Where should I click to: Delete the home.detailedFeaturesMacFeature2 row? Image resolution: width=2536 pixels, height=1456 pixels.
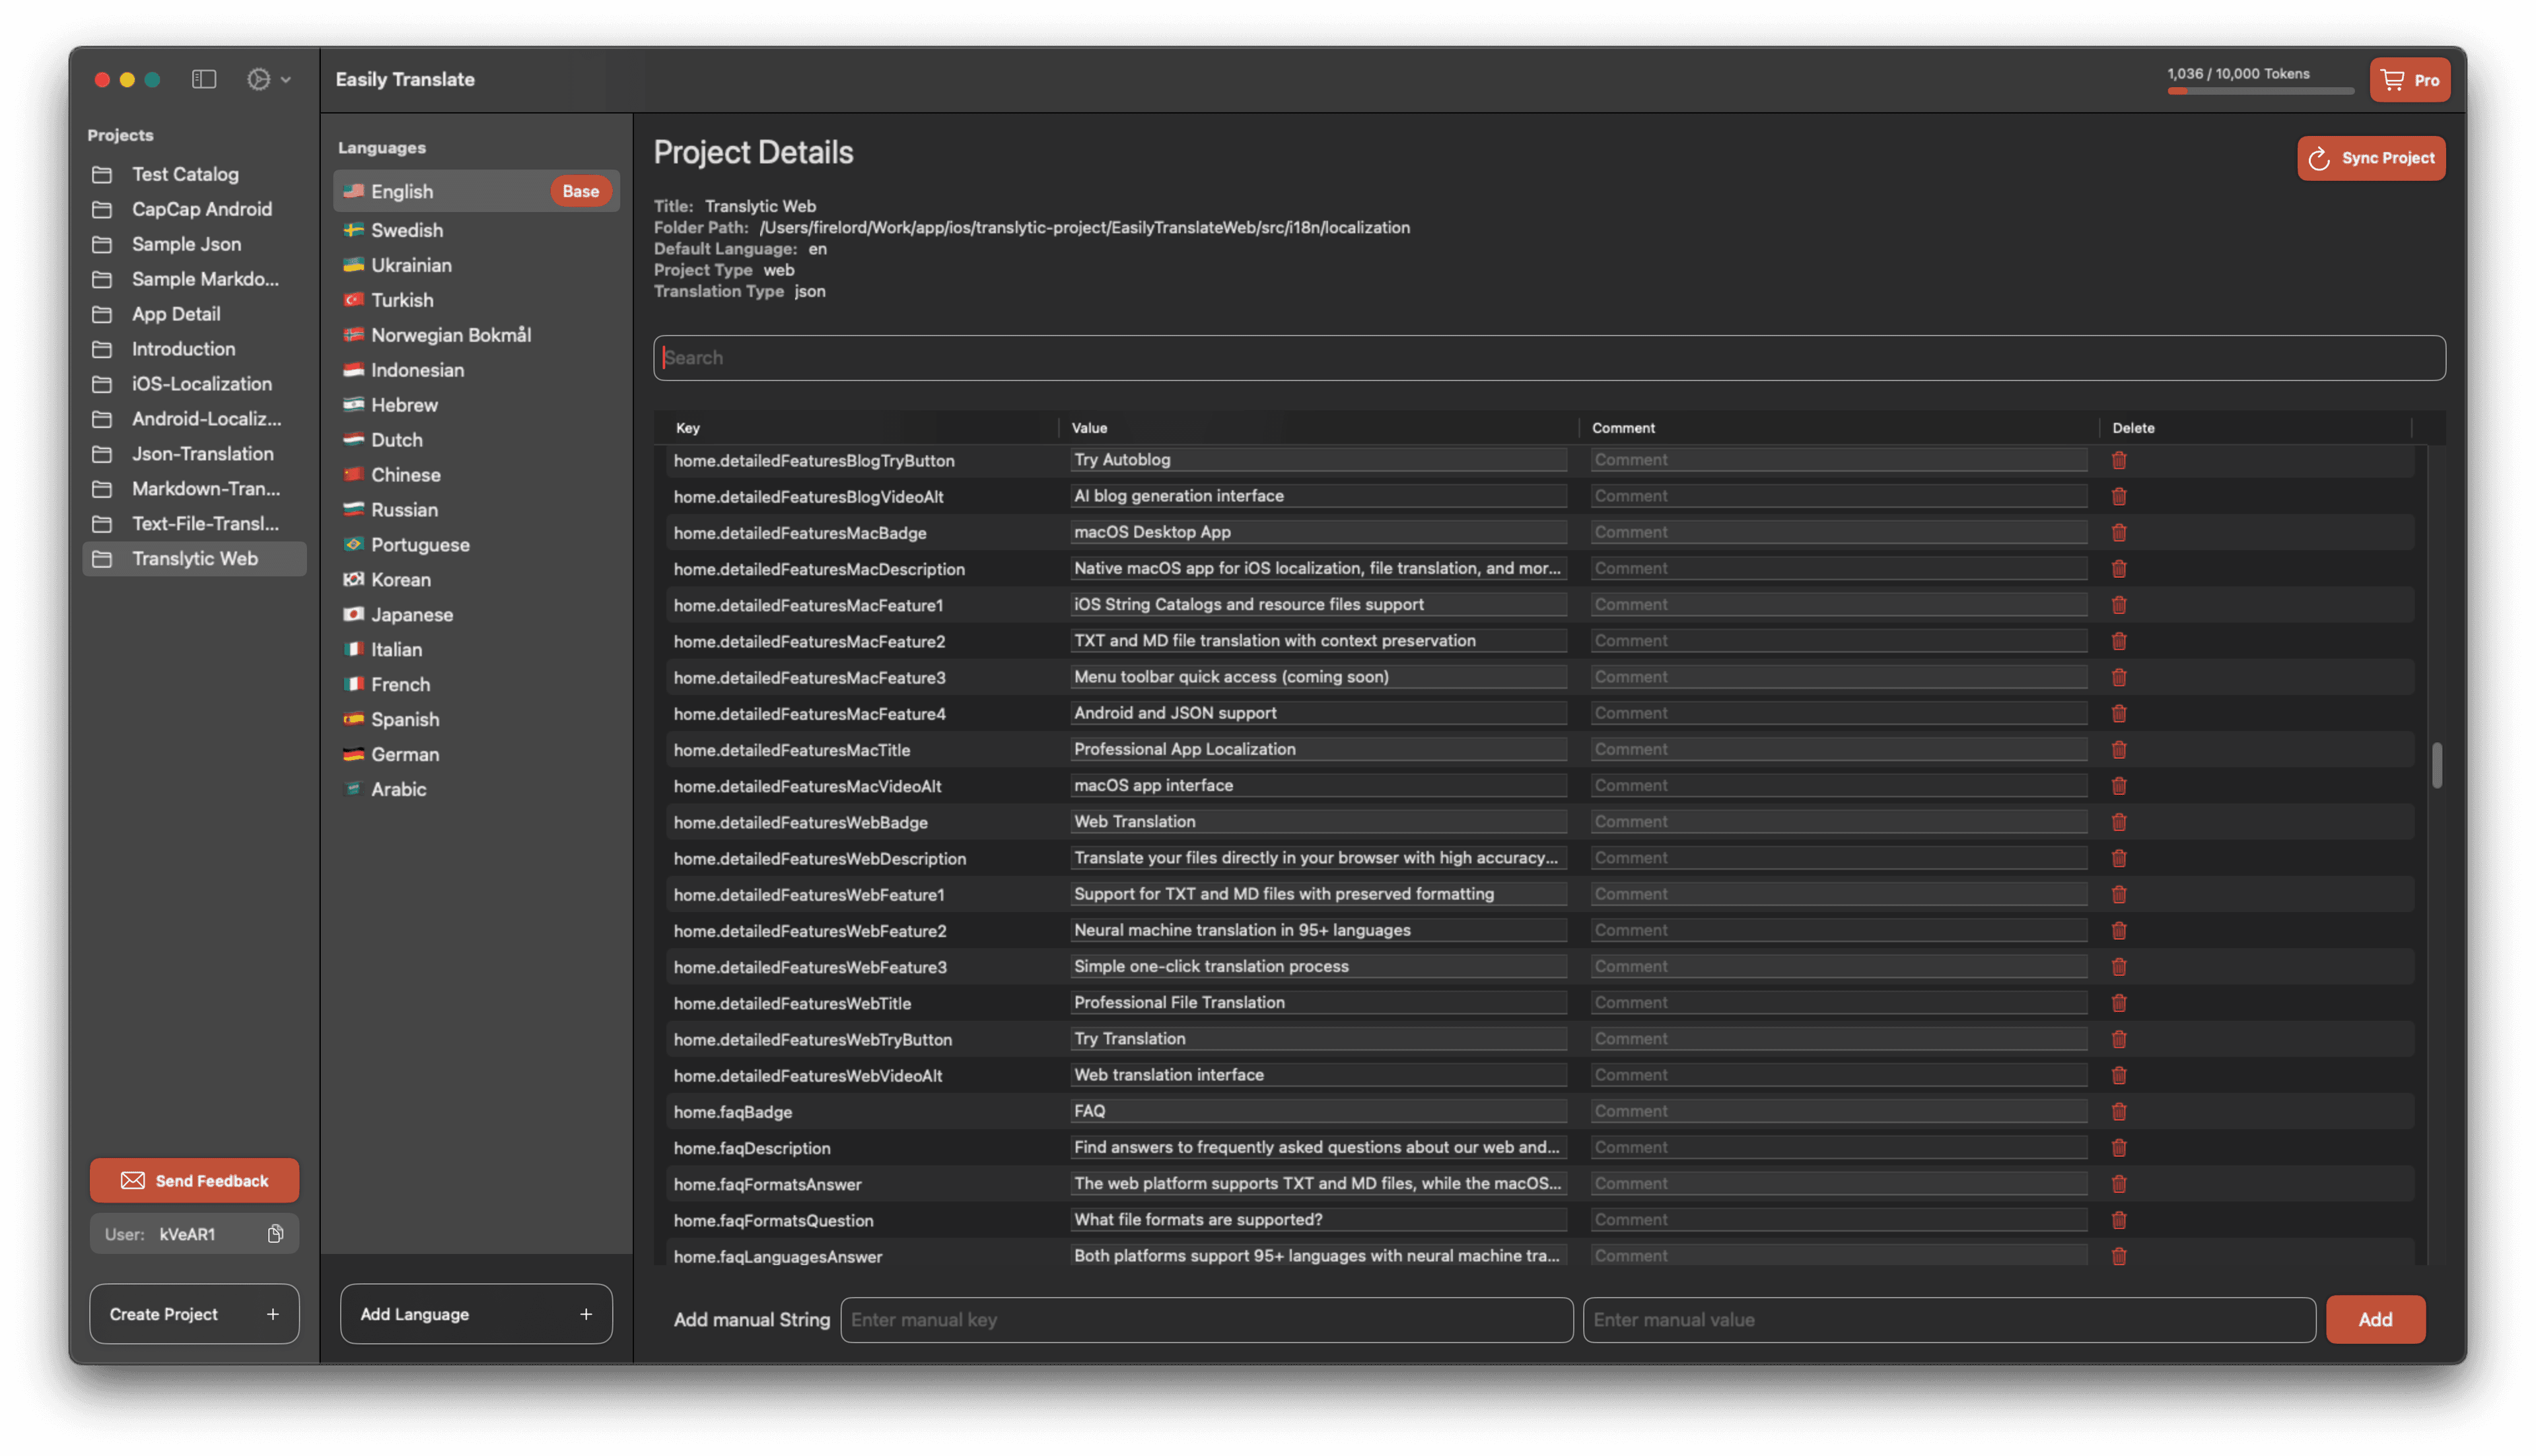tap(2118, 641)
